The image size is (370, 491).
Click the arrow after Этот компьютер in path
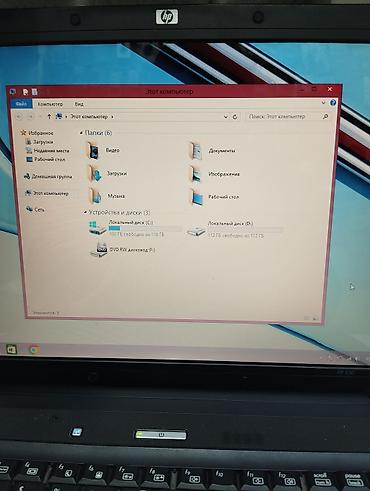pos(112,117)
